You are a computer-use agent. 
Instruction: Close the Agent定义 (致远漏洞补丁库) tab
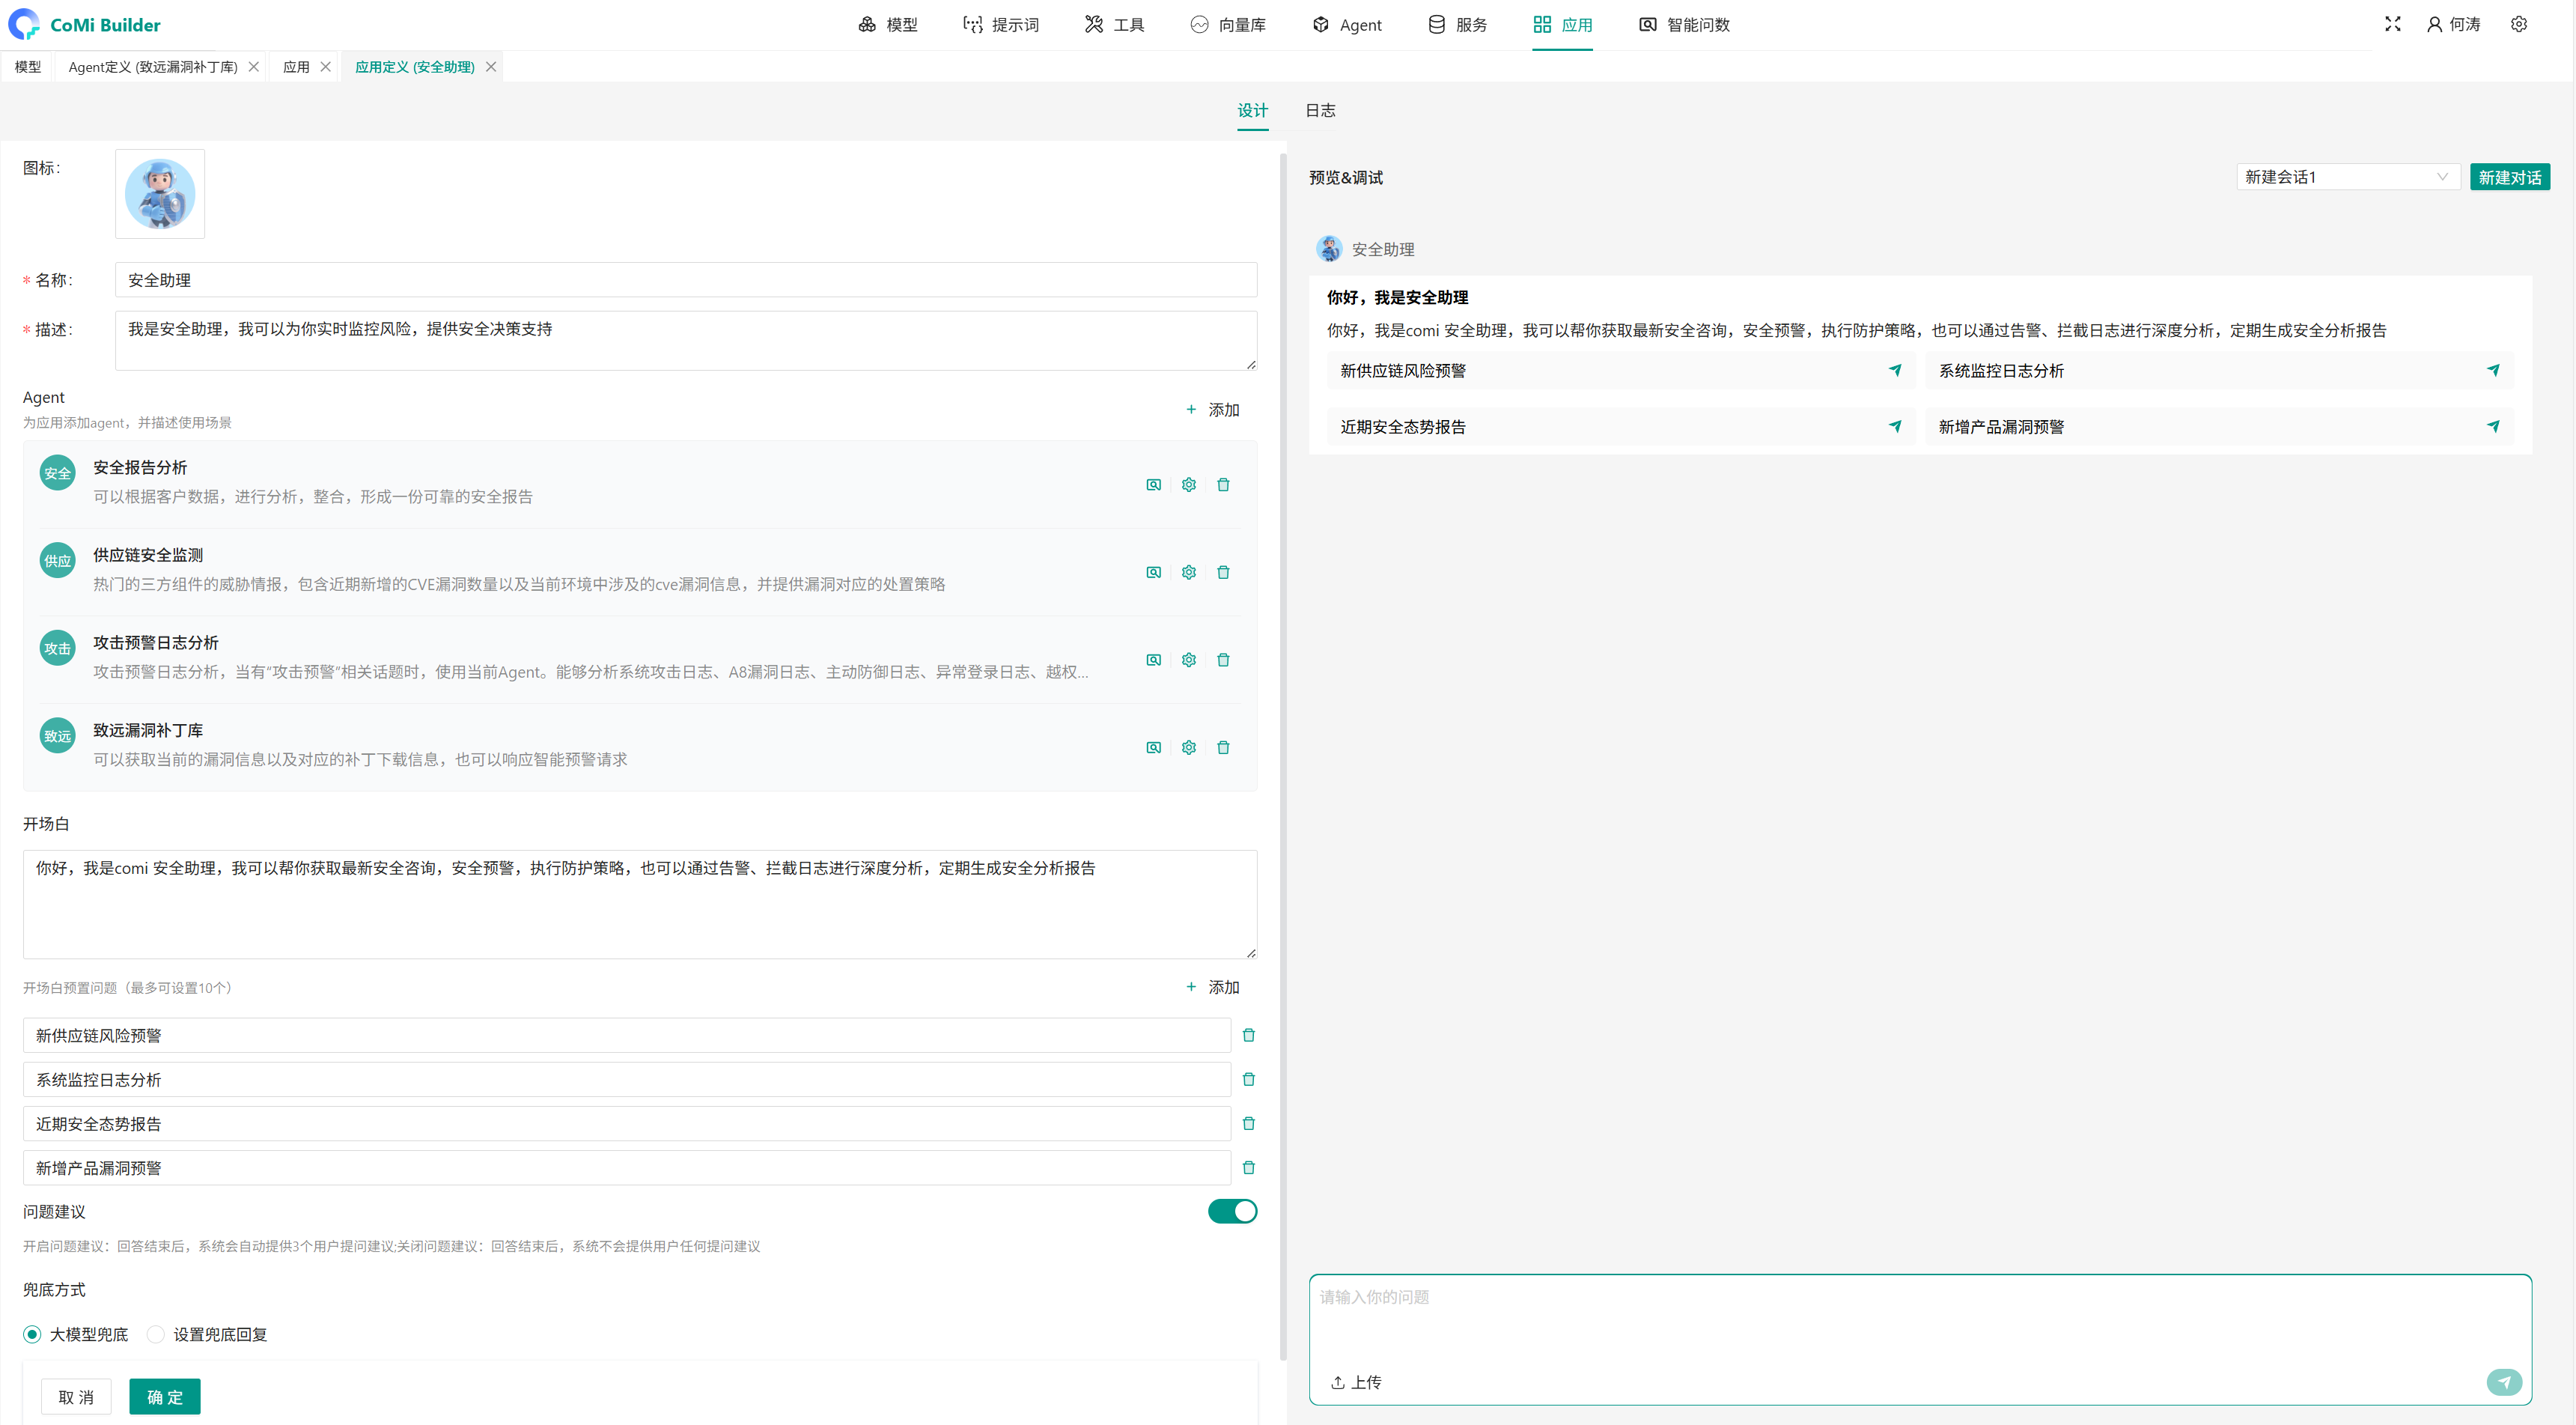(254, 67)
